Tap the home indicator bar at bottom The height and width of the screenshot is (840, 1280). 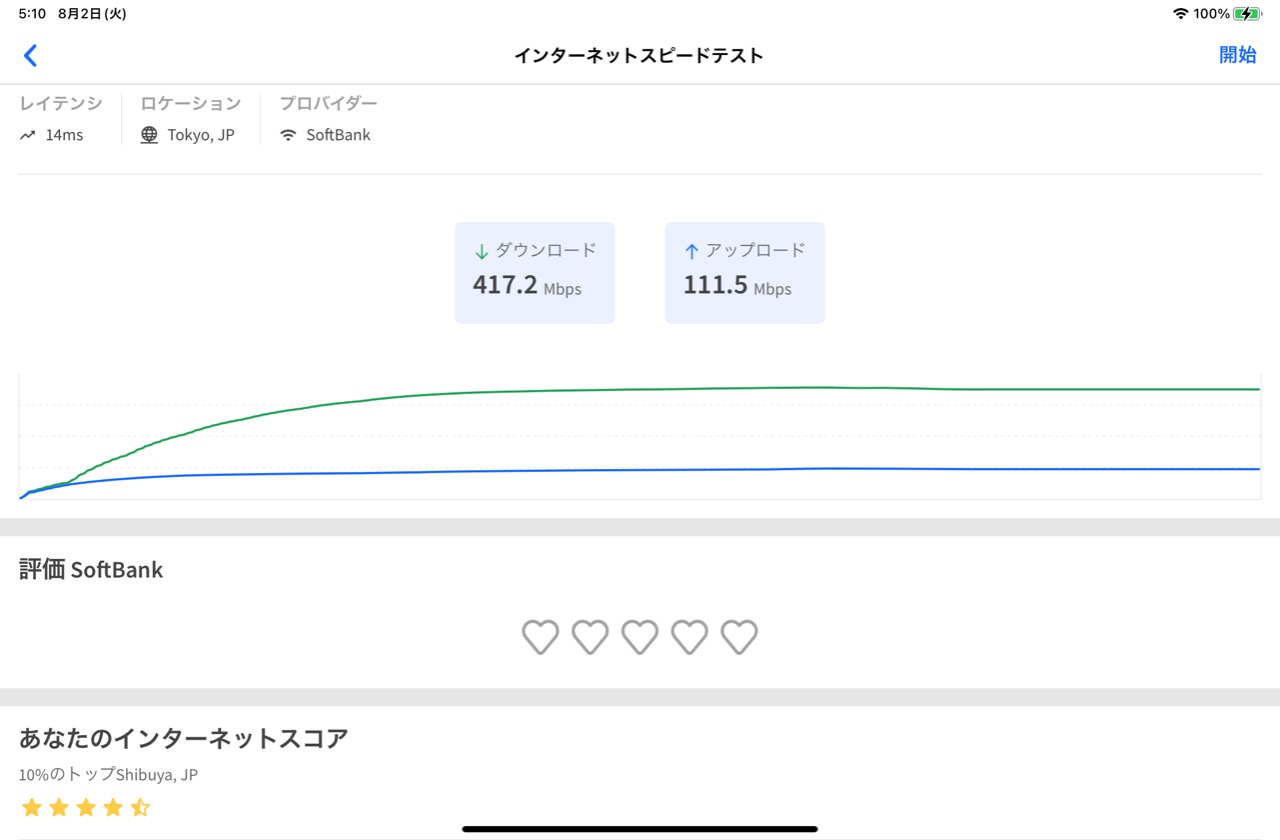pyautogui.click(x=640, y=829)
